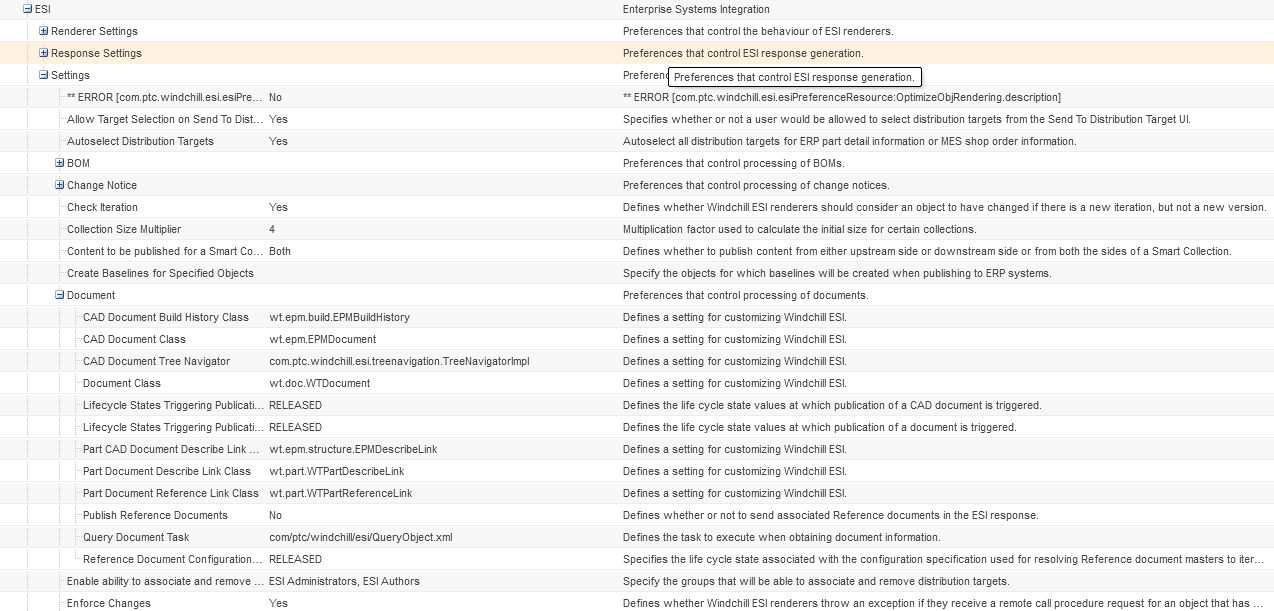Collapse the Document preferences node
1274x611 pixels.
coord(58,295)
